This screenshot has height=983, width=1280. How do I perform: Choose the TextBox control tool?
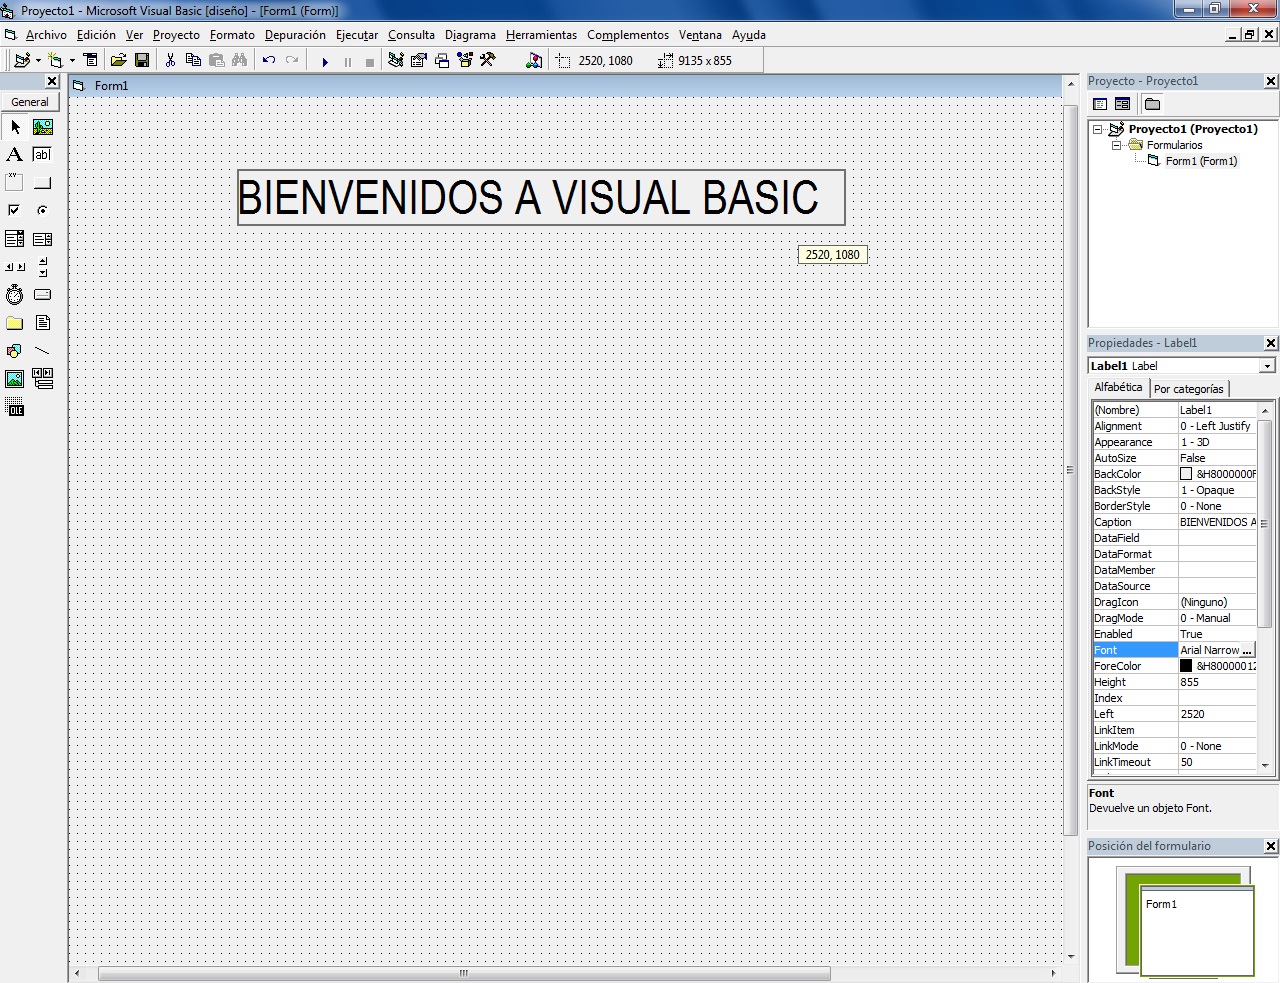(x=43, y=155)
